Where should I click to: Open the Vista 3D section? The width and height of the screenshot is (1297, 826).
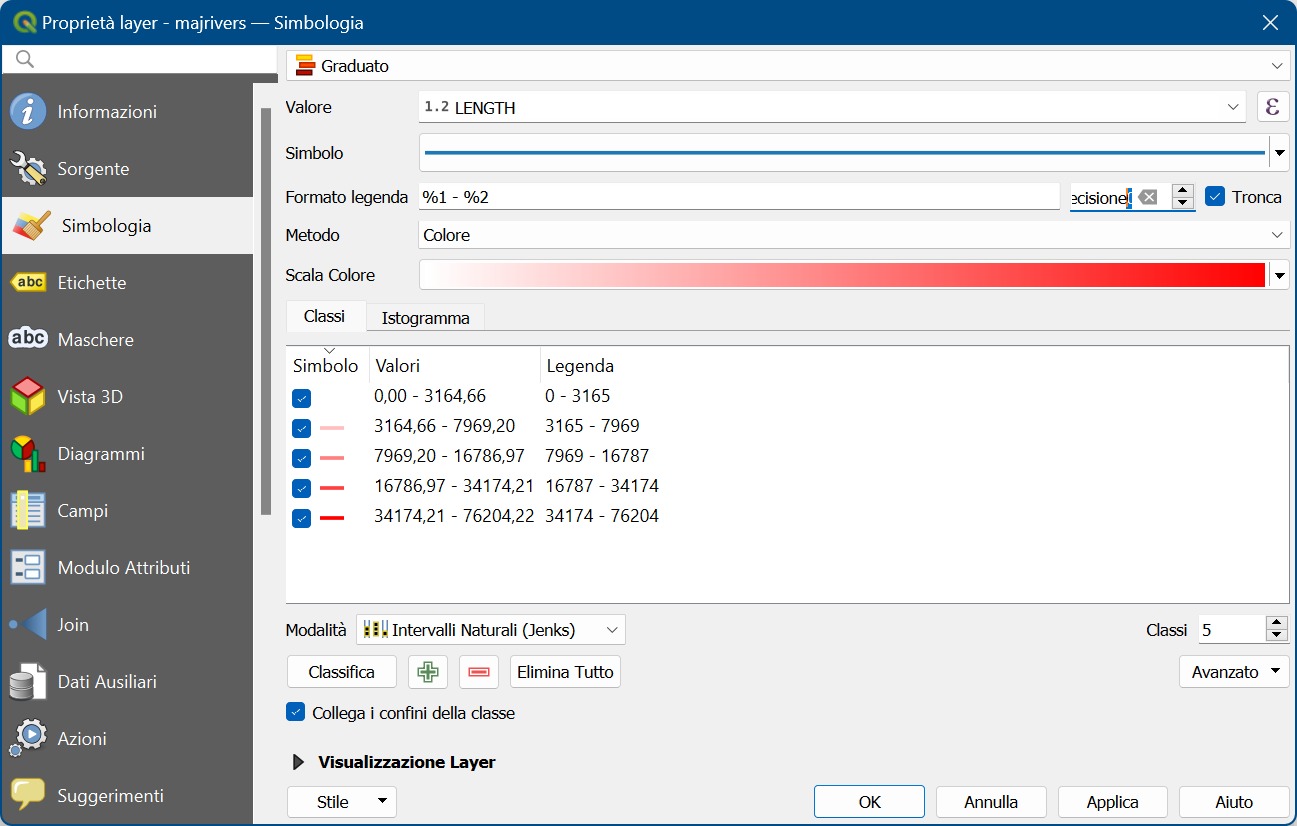tap(126, 397)
